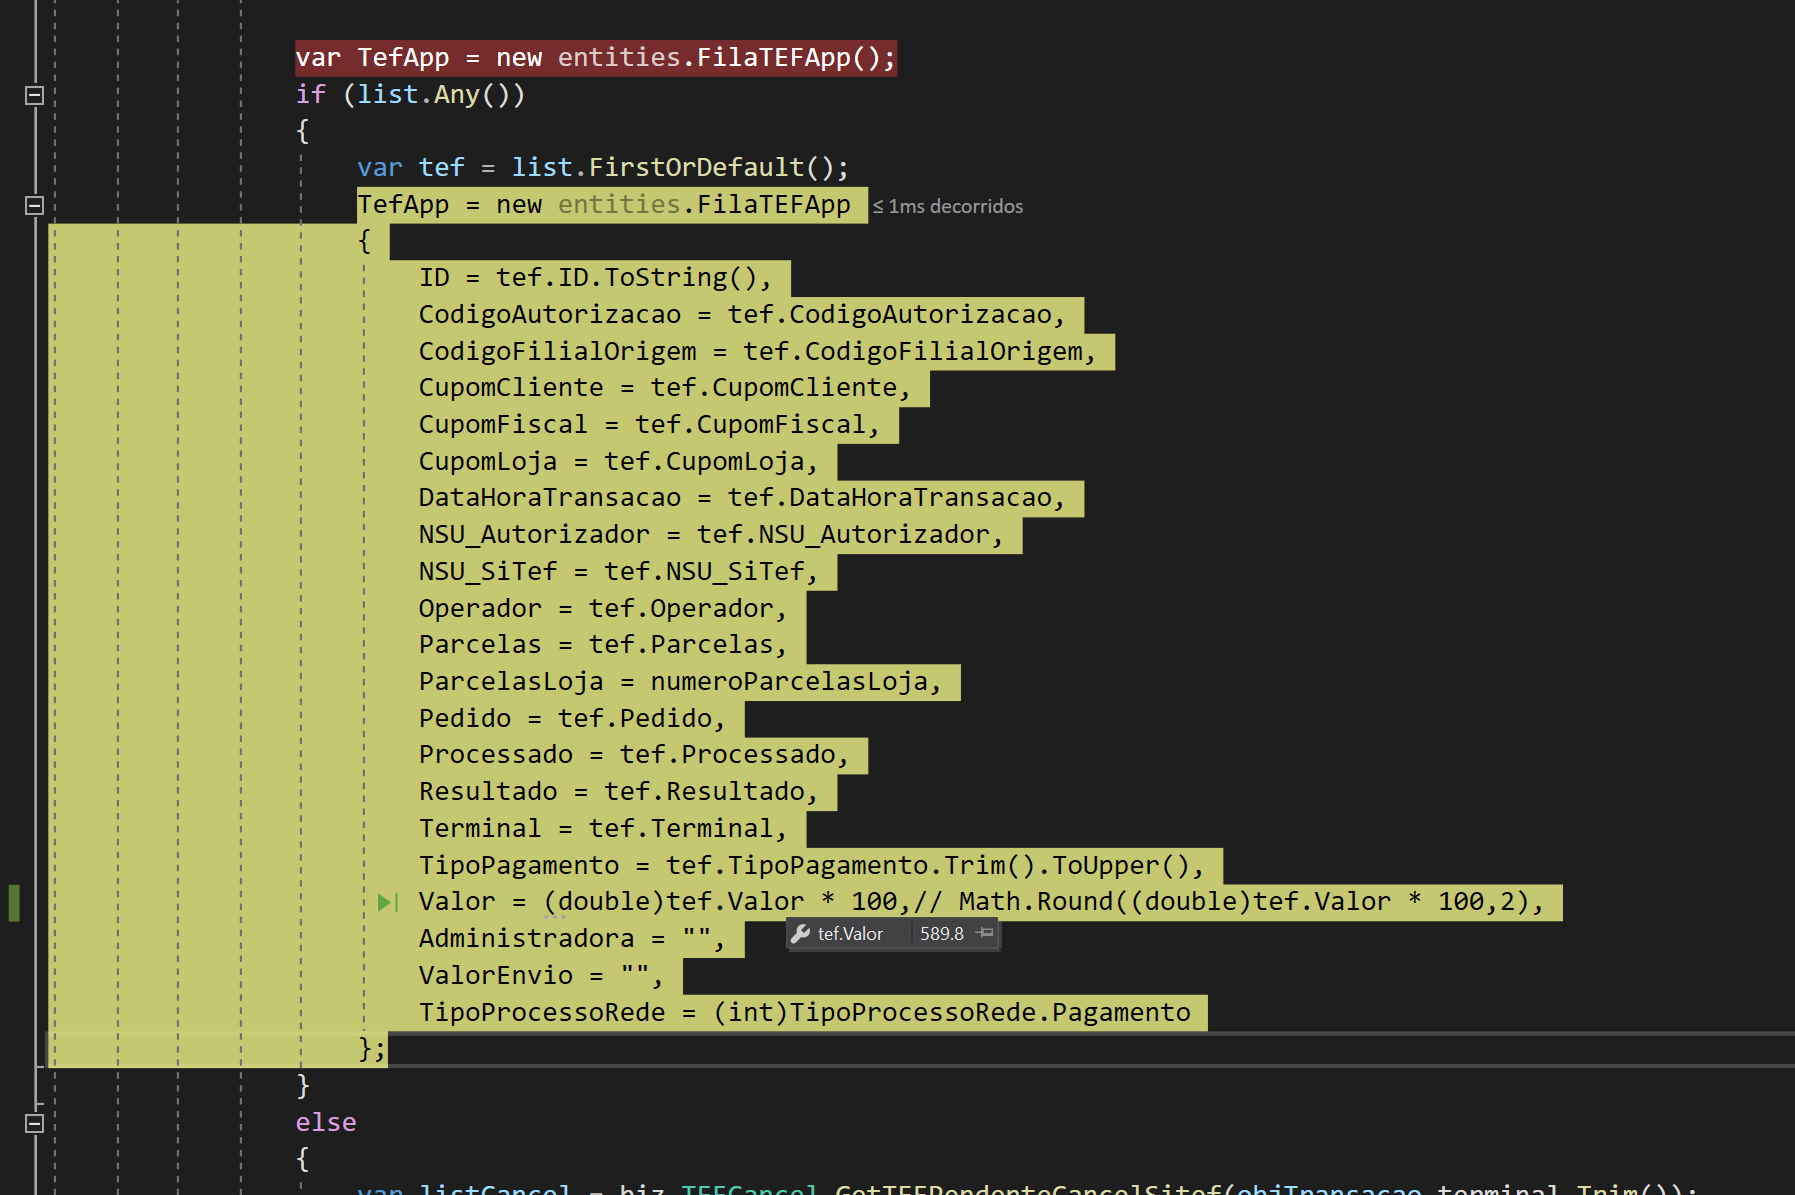Viewport: 1795px width, 1195px height.
Task: Click the 'Parcelas = tef.Parcelas,' line
Action: (x=604, y=645)
